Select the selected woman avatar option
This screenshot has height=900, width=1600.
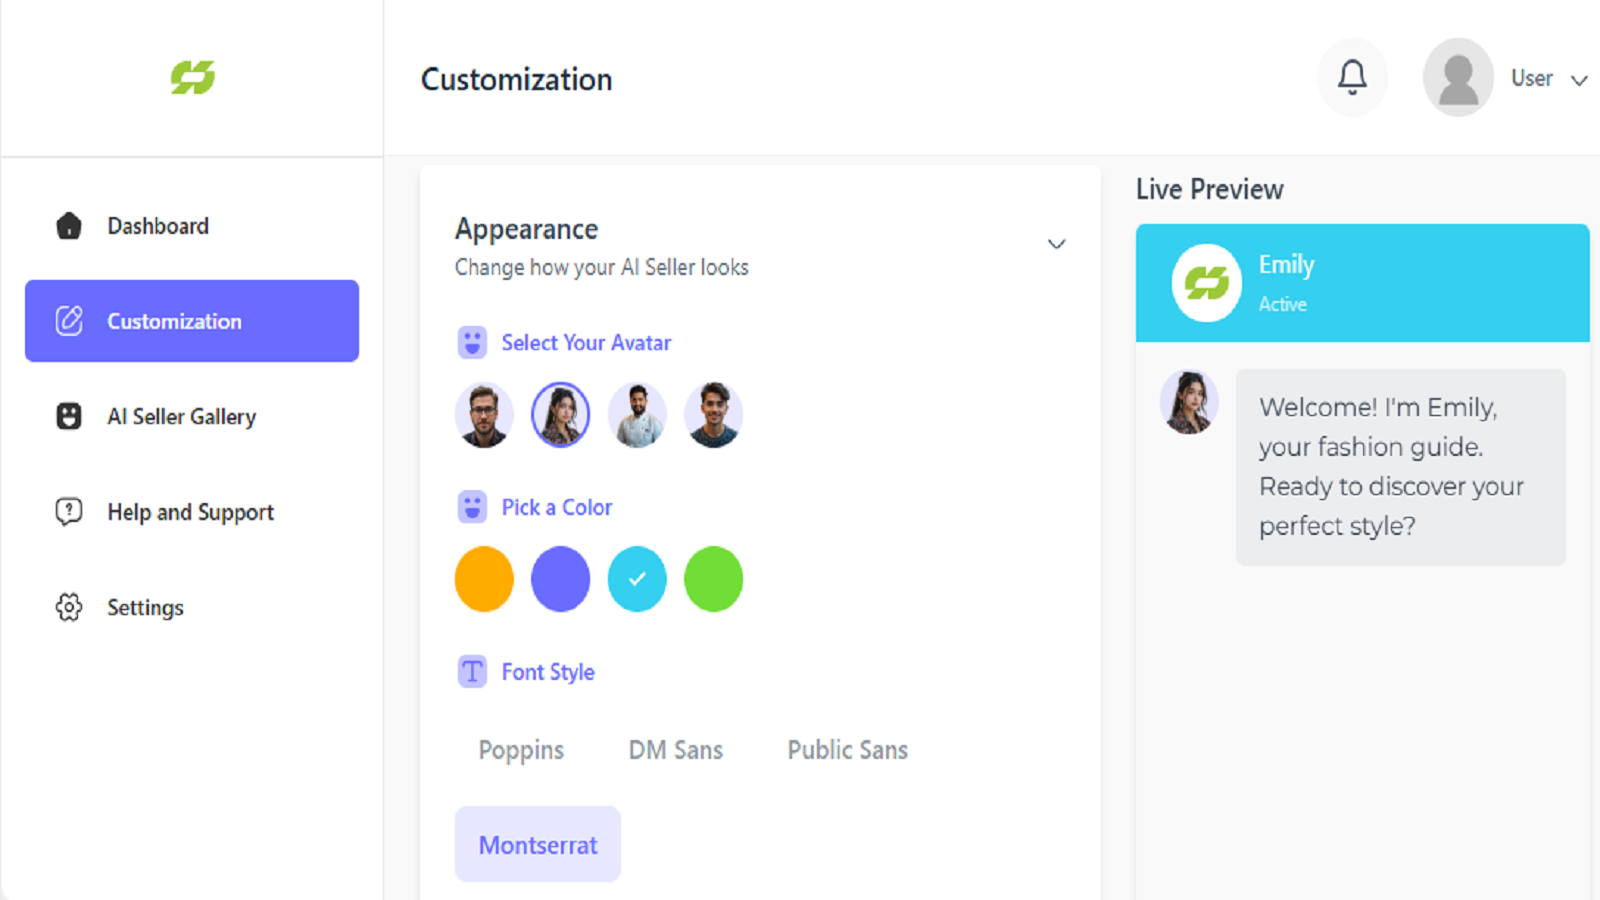tap(560, 414)
